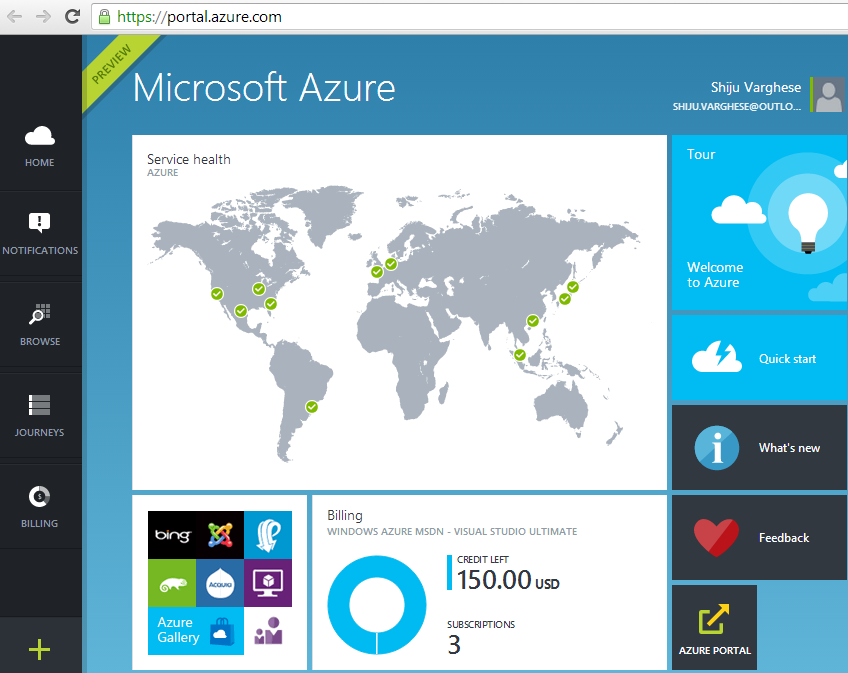
Task: Click the PREVIEW corner ribbon
Action: [x=111, y=64]
